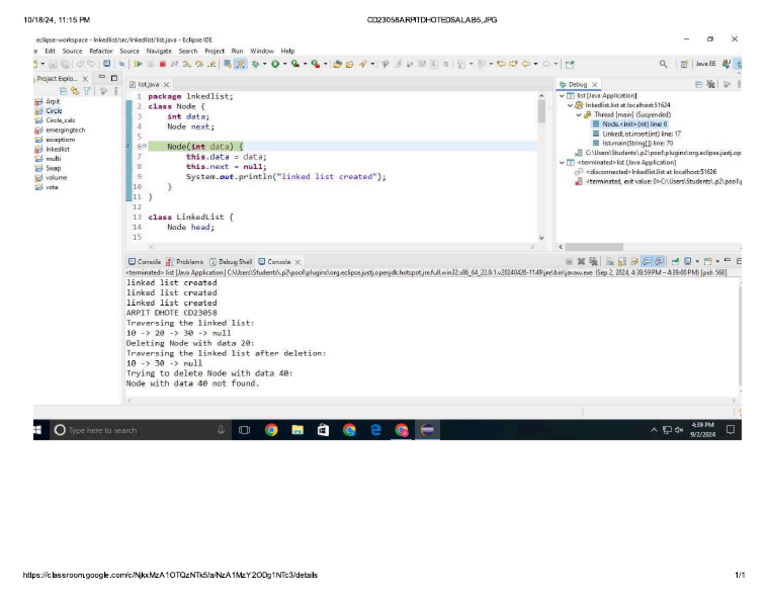Click the Resume debug button
This screenshot has height=594, width=768.
138,64
